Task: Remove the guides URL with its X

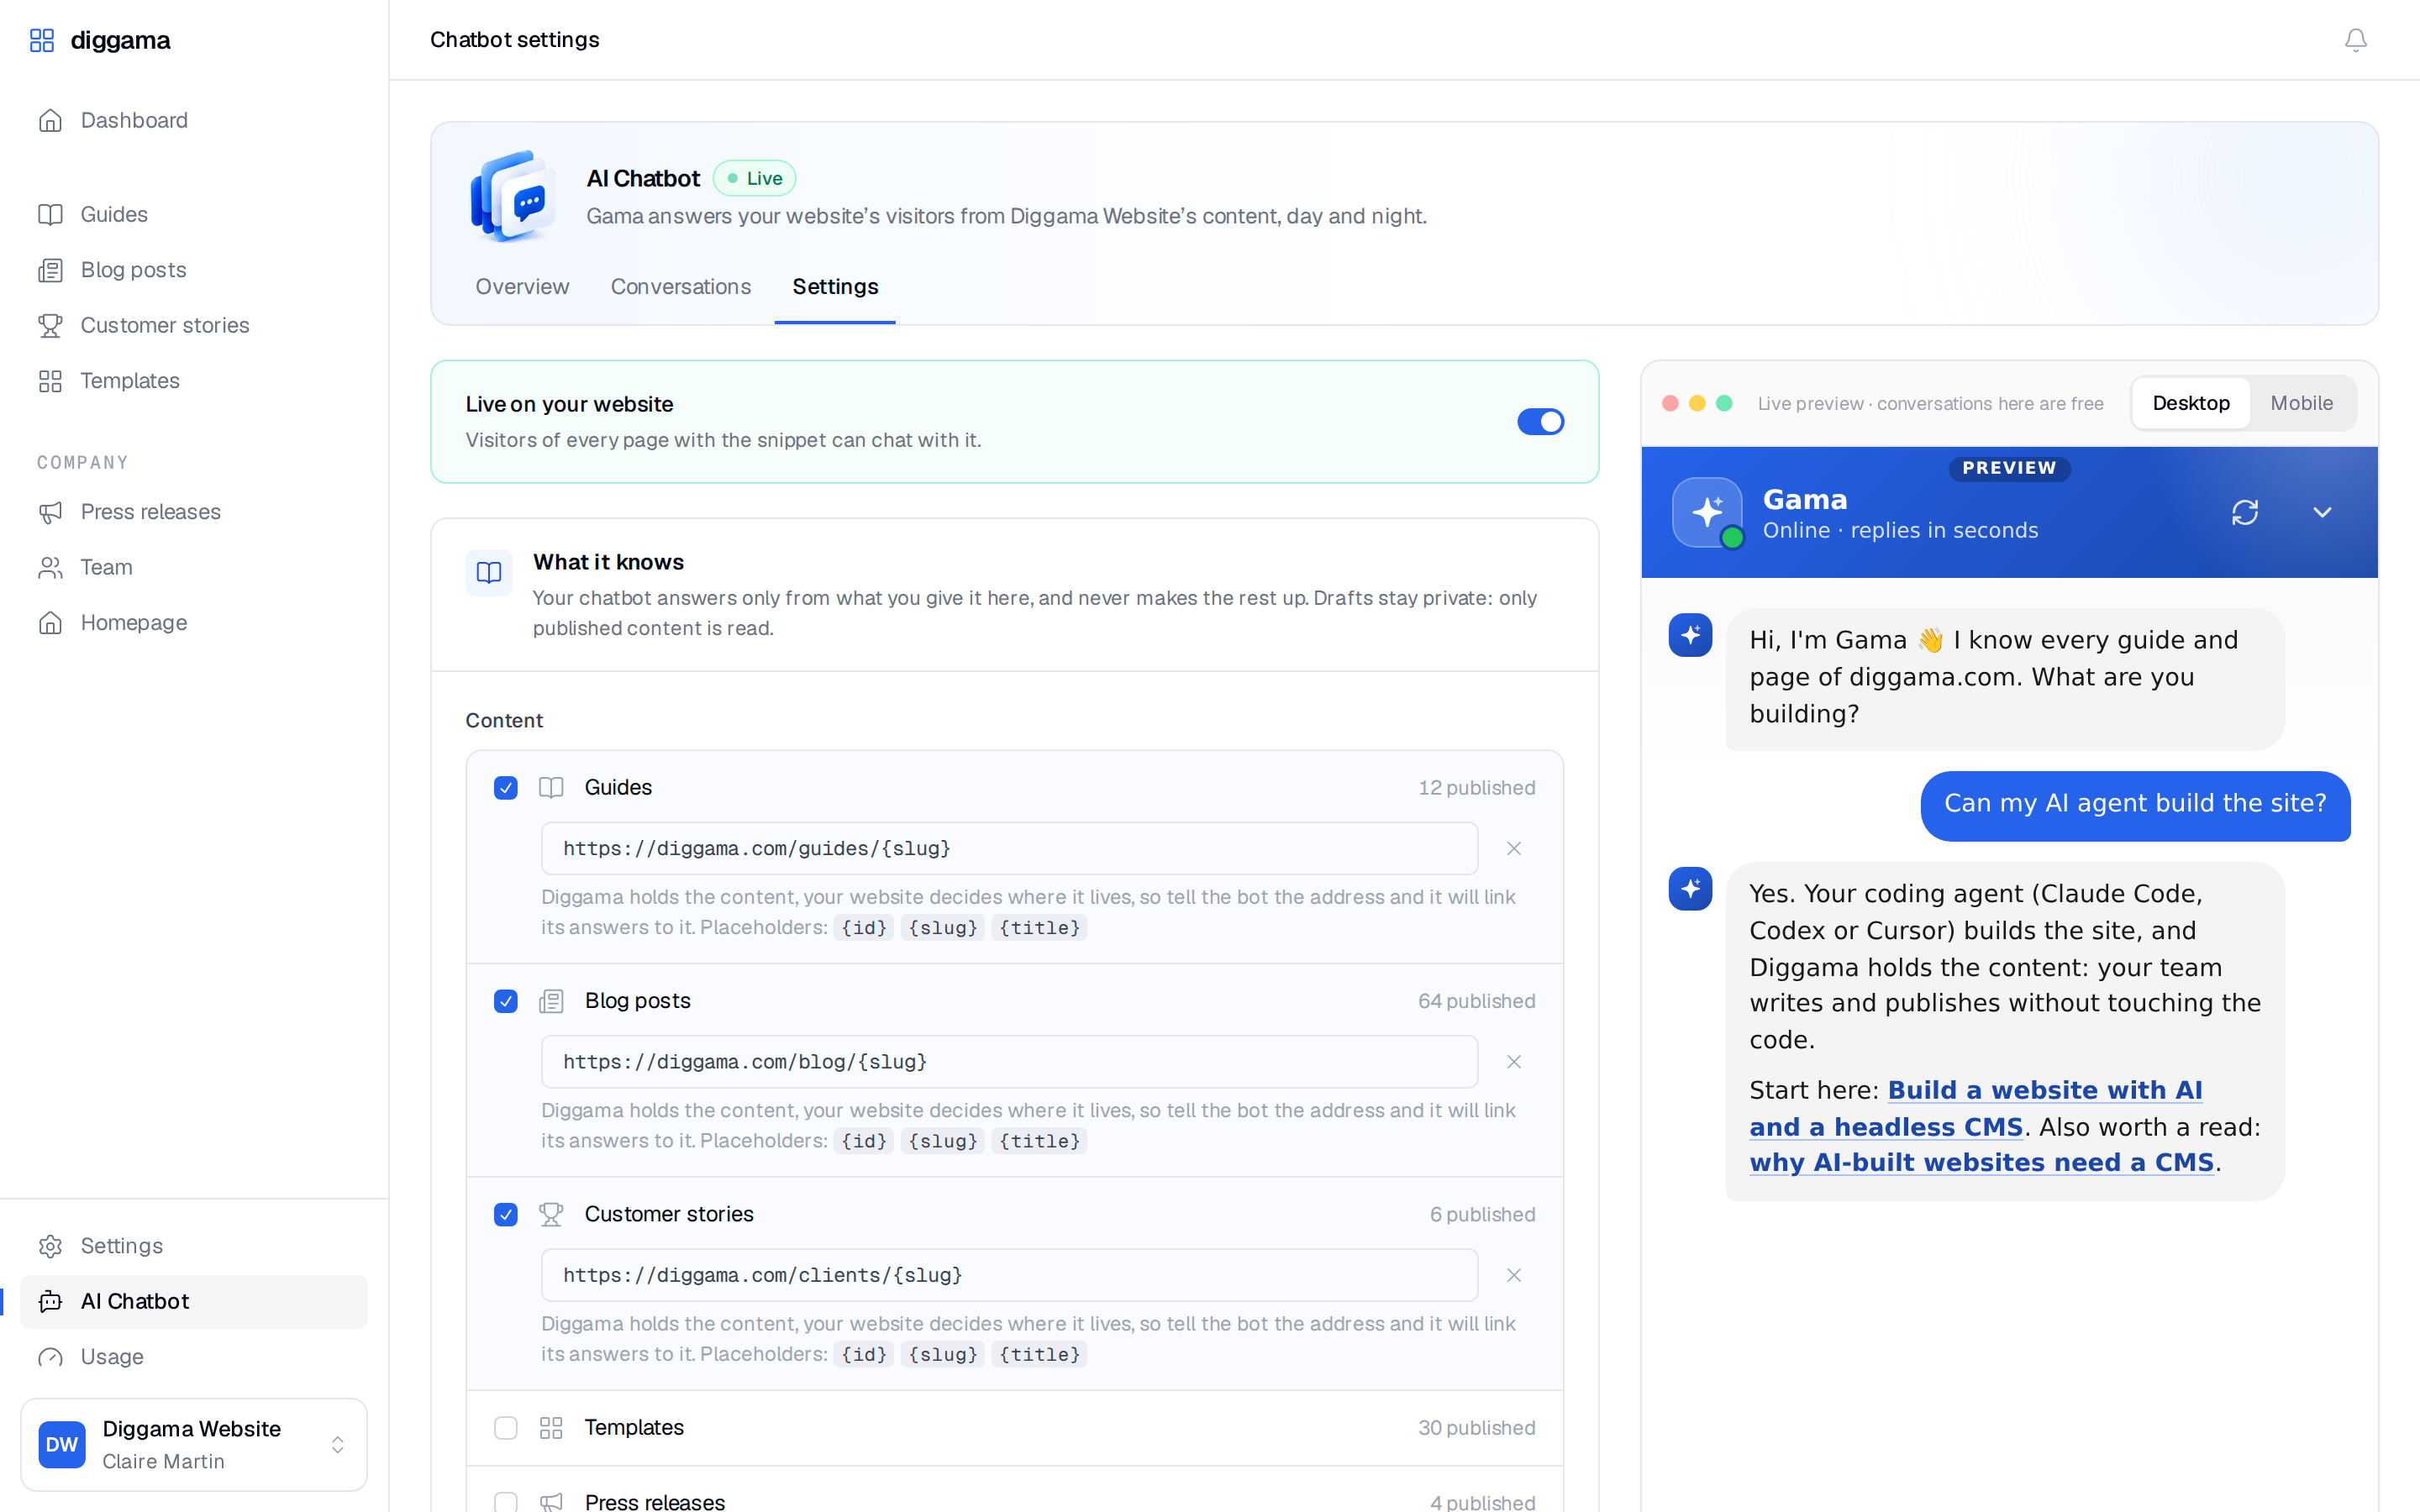Action: [1513, 848]
